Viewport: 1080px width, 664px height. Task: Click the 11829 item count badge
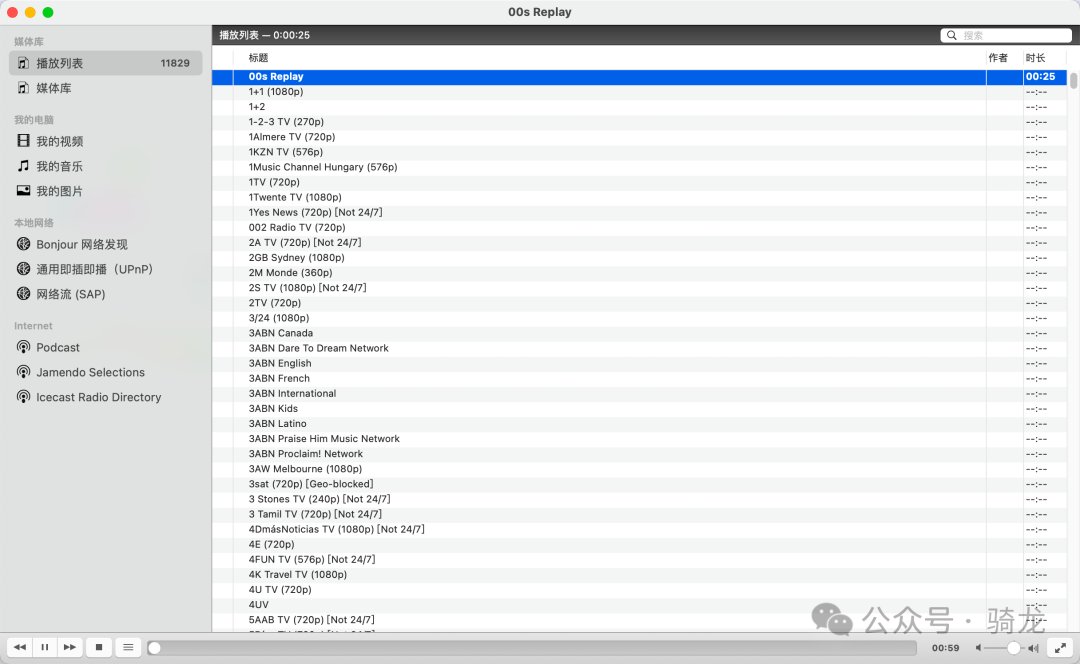coord(175,63)
